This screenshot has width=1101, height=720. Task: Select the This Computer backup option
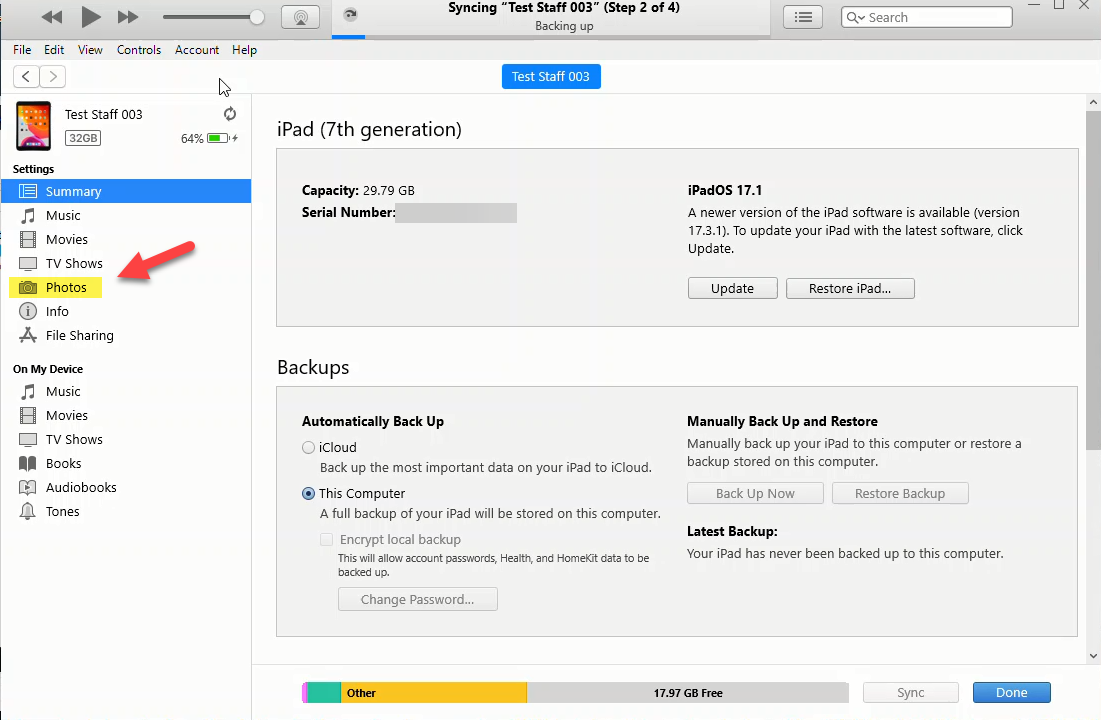tap(309, 494)
